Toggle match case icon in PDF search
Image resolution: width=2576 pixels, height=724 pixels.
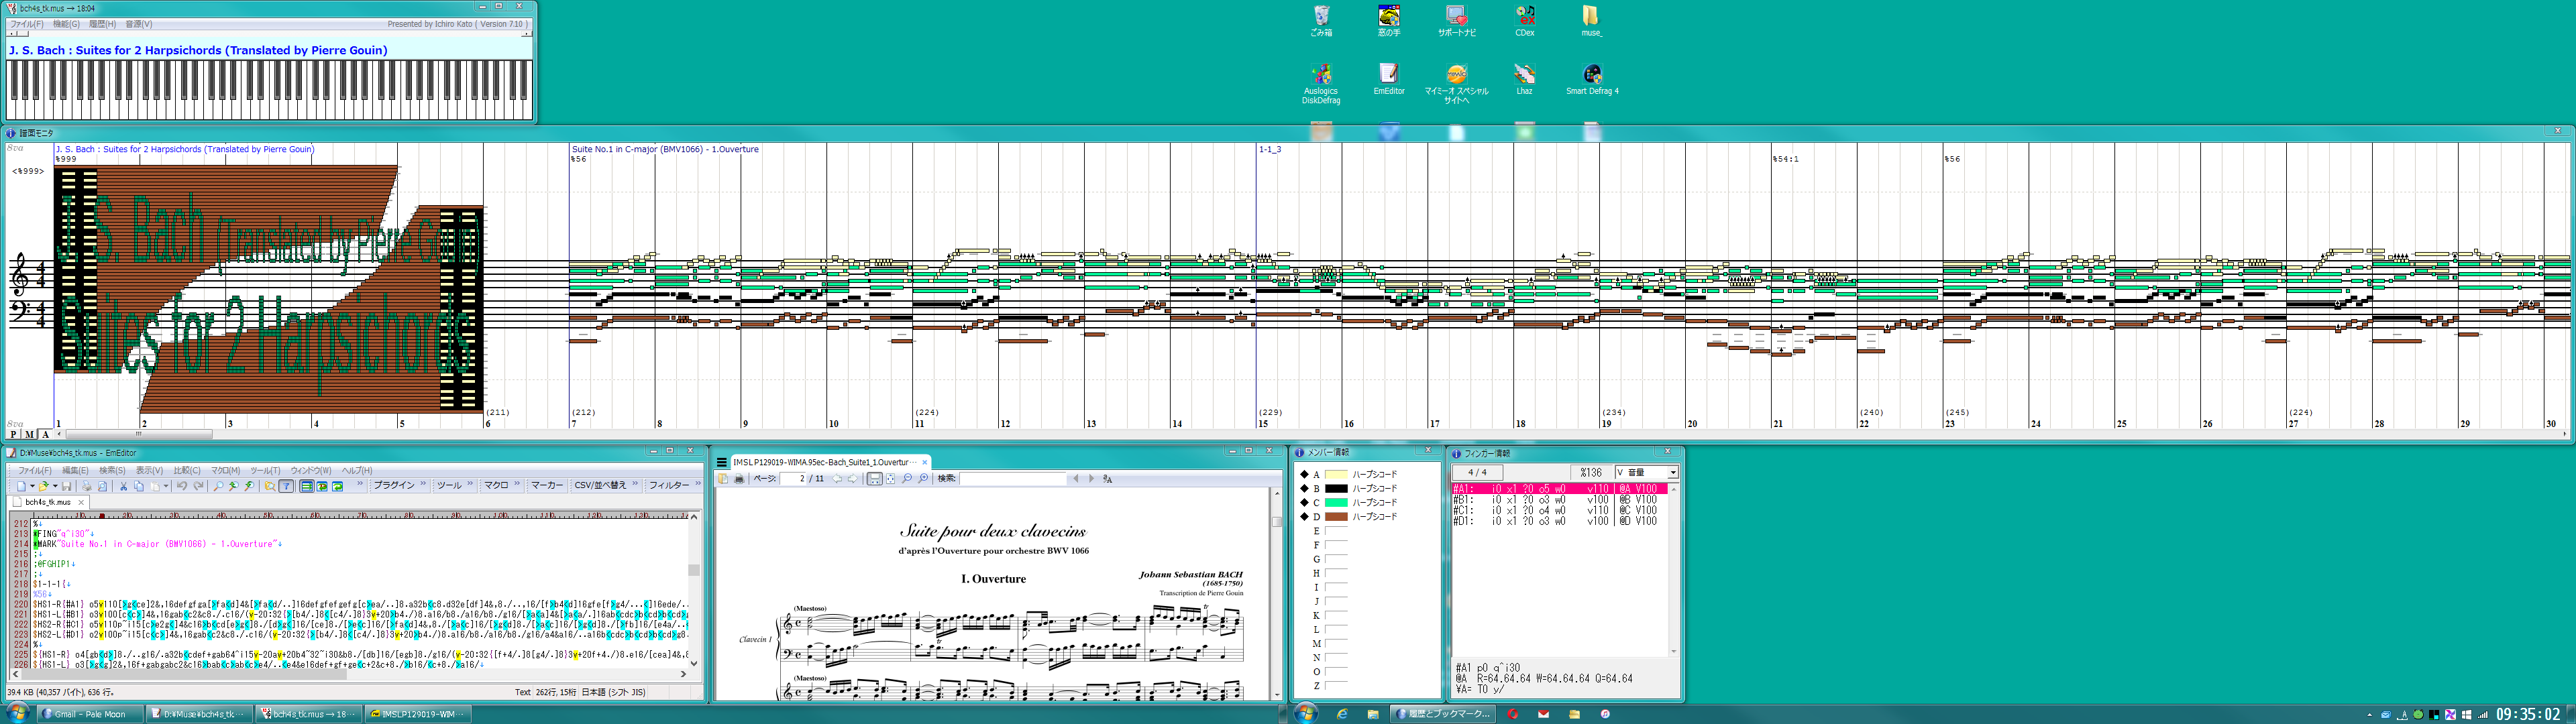pos(1108,479)
